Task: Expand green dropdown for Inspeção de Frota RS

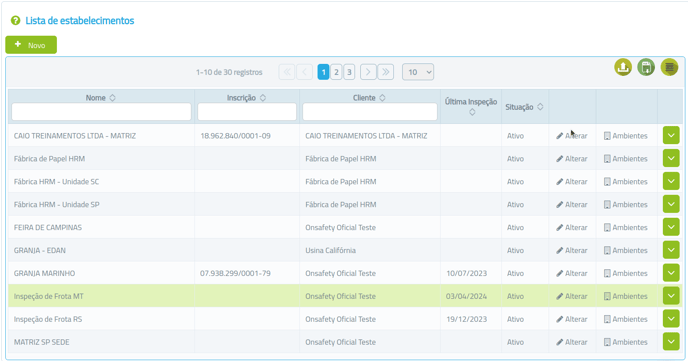Action: [x=671, y=318]
